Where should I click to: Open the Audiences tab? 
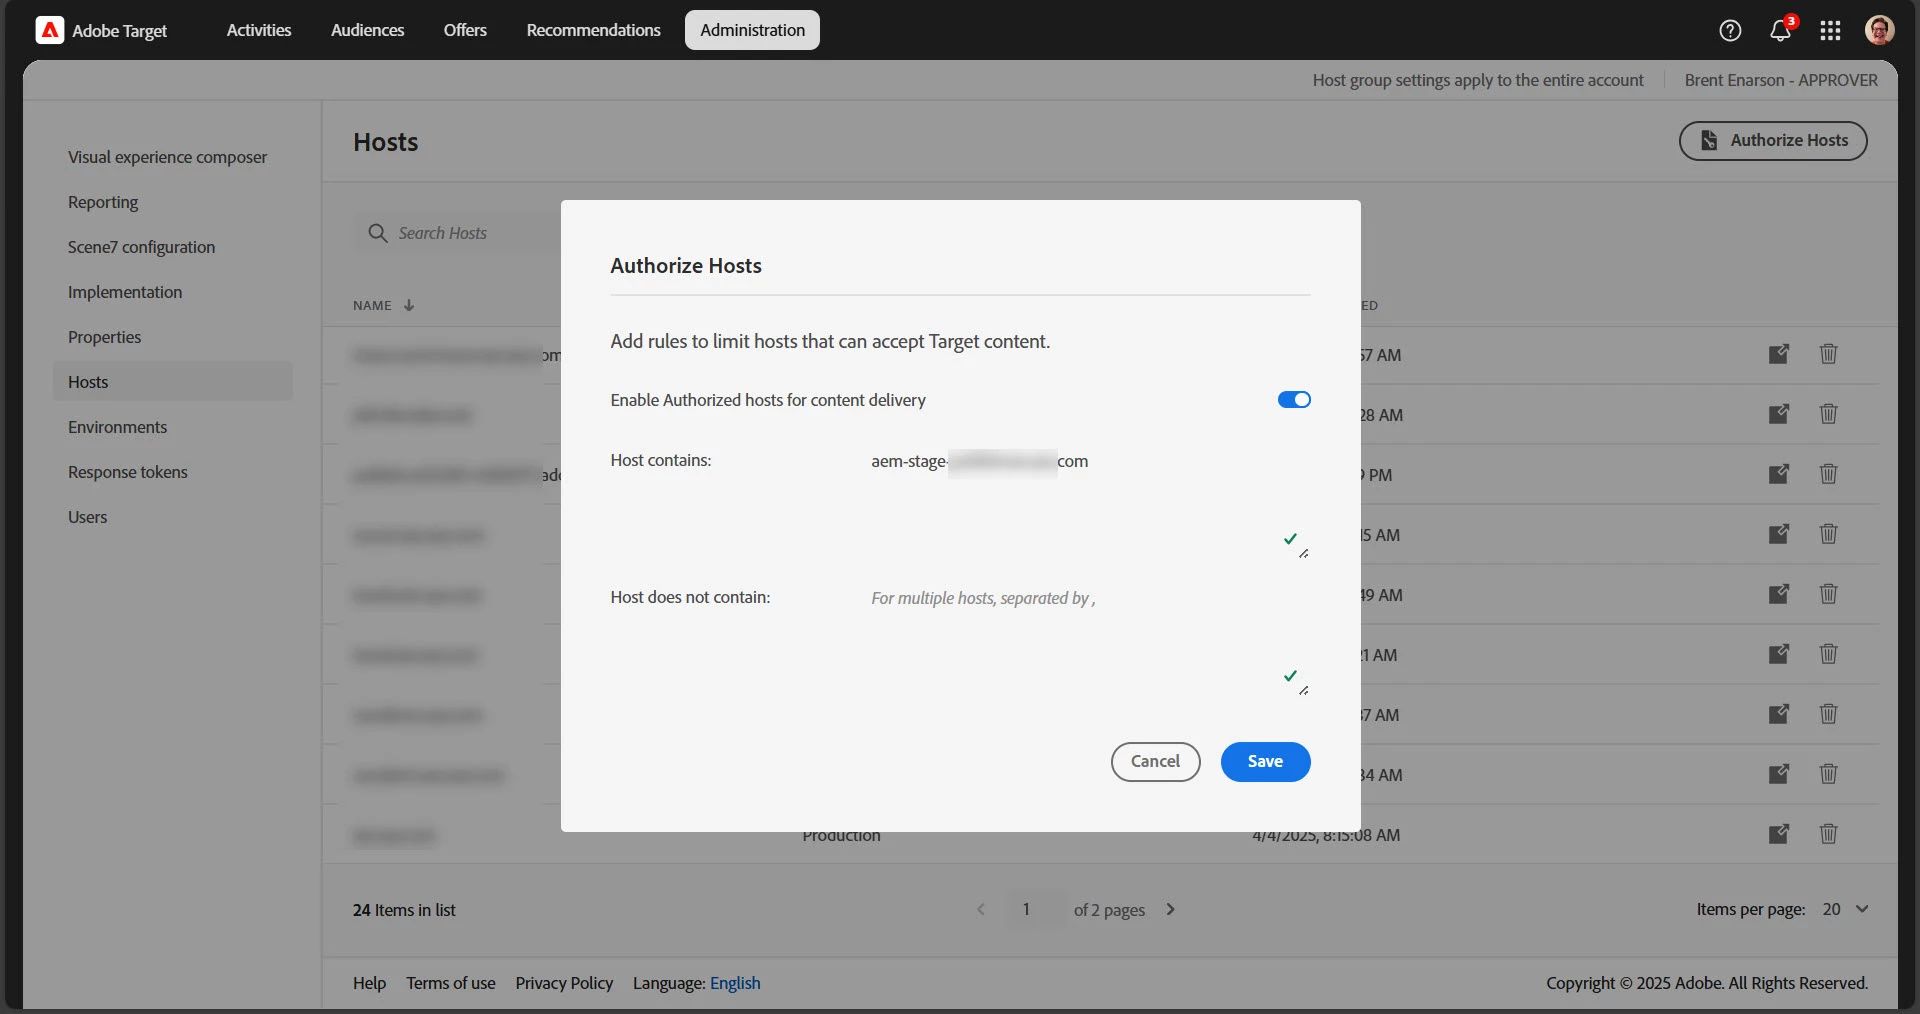click(368, 30)
